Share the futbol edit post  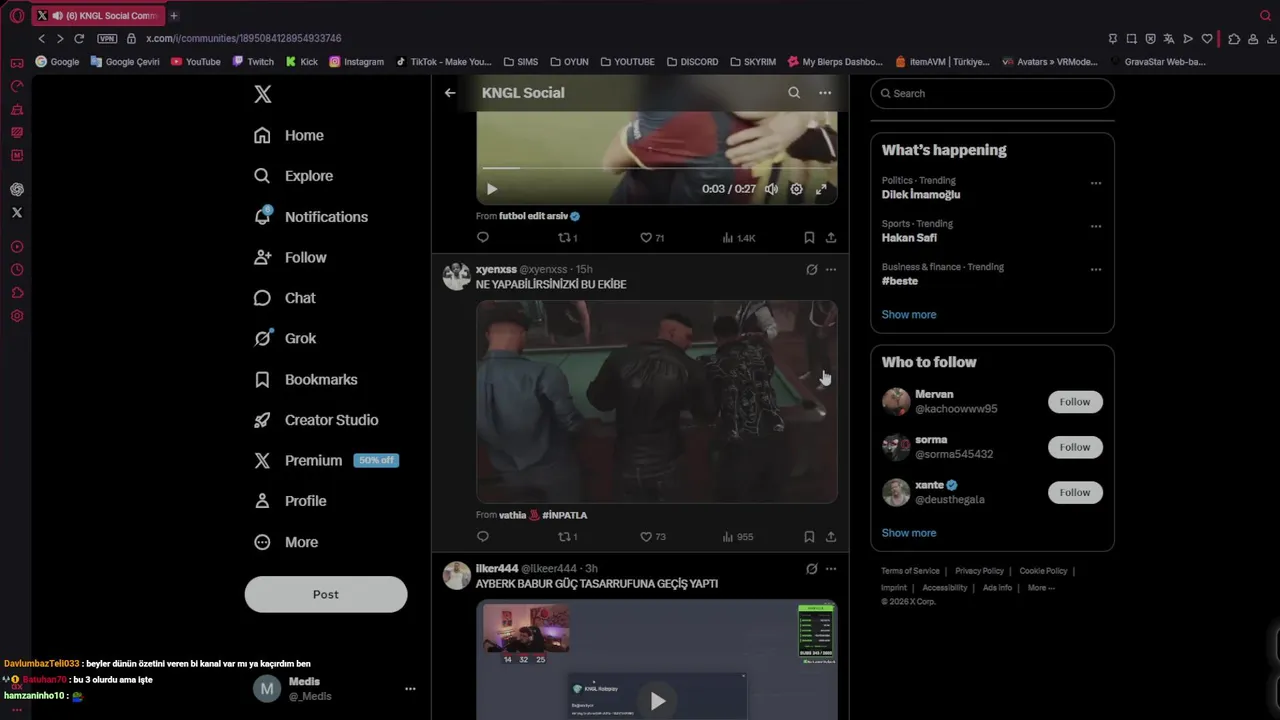[831, 238]
